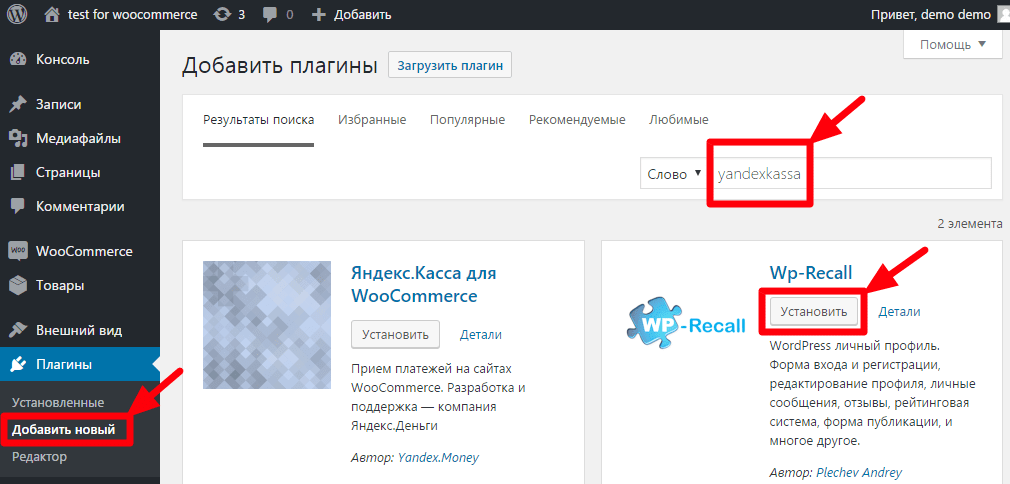The width and height of the screenshot is (1010, 484).
Task: Click the Плагины plug icon
Action: (18, 365)
